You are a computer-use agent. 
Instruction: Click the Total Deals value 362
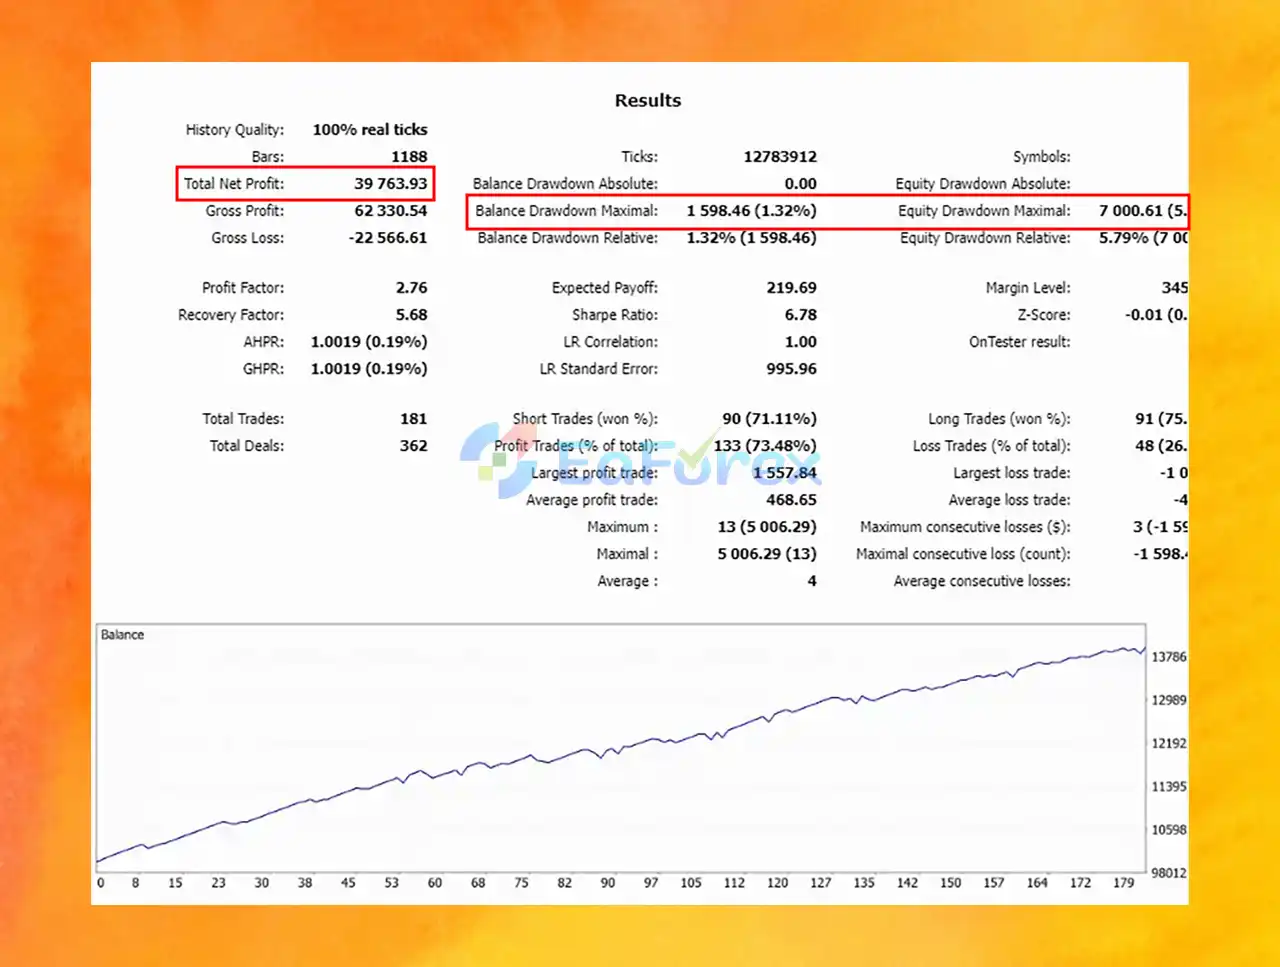413,446
